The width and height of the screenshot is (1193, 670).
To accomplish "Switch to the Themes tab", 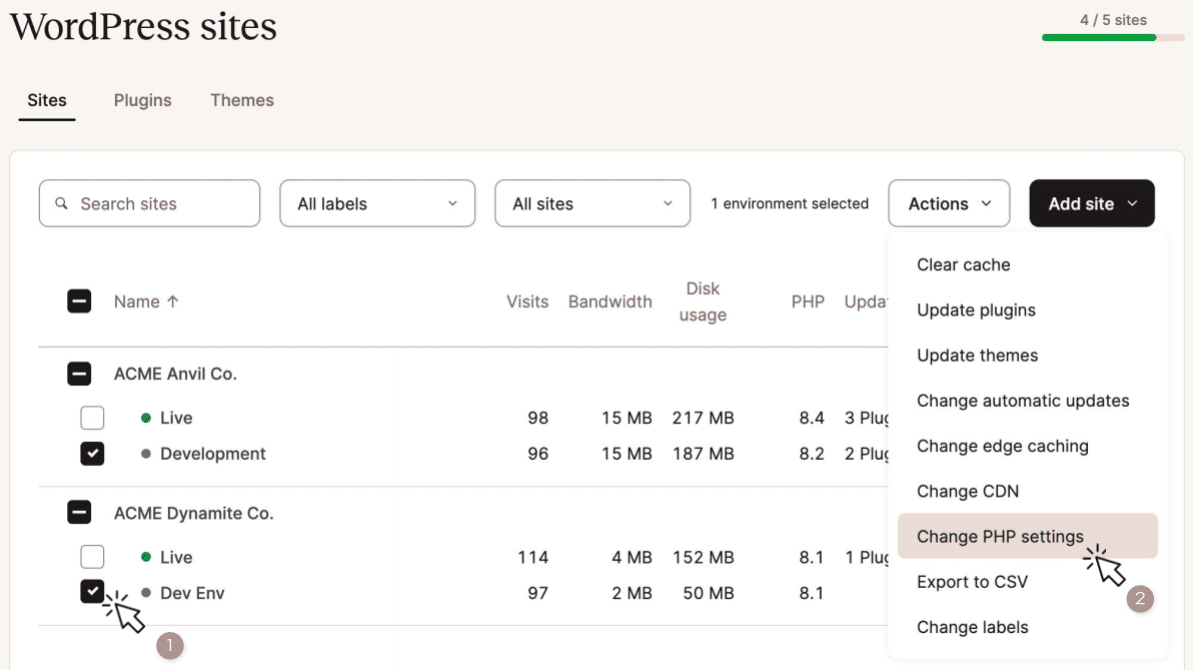I will pos(242,100).
